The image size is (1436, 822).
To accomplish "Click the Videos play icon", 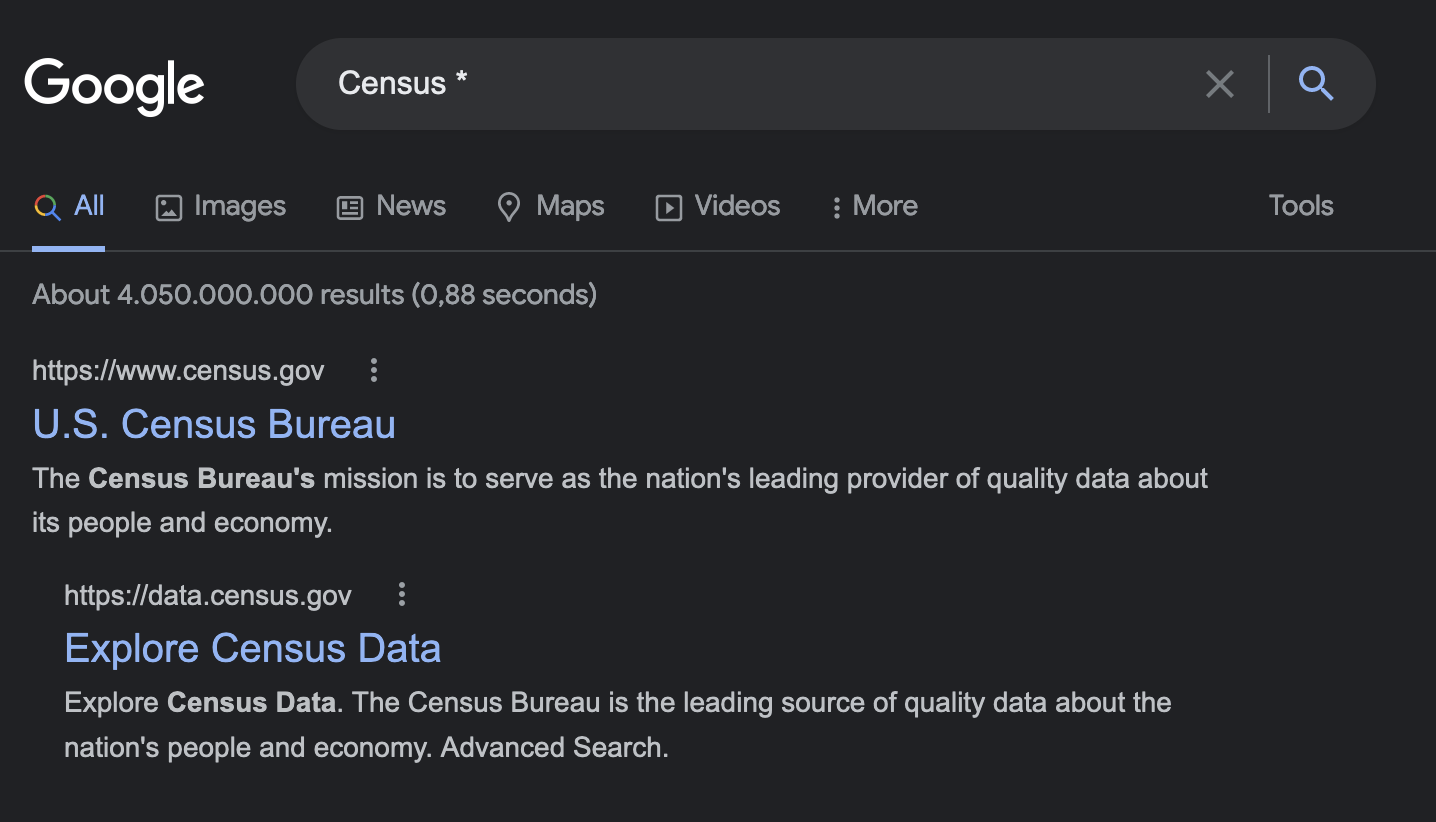I will click(x=668, y=206).
